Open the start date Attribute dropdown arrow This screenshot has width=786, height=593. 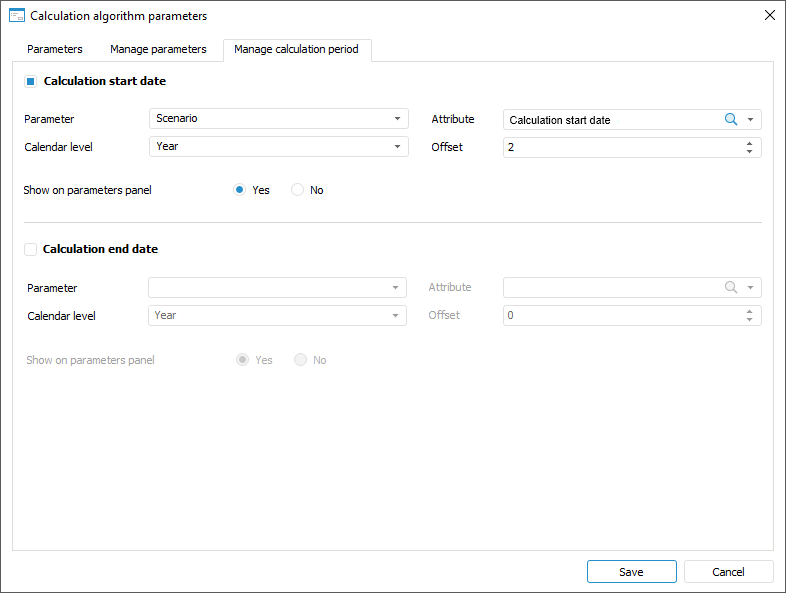(x=750, y=119)
